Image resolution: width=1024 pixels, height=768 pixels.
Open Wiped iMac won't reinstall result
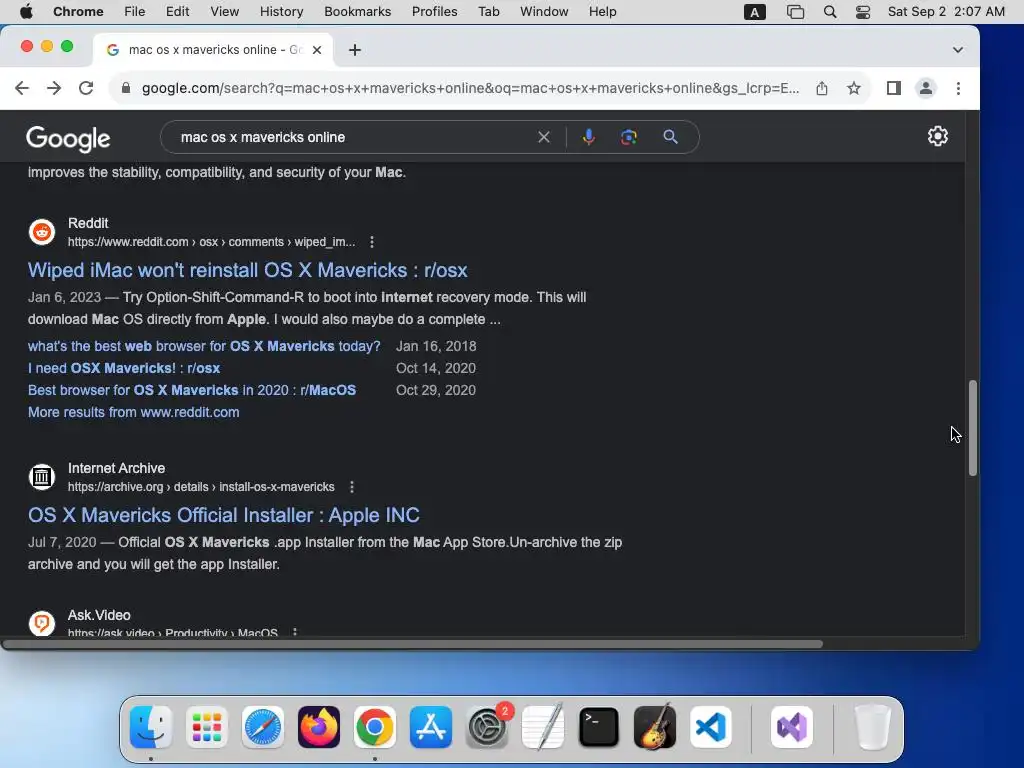click(x=248, y=270)
